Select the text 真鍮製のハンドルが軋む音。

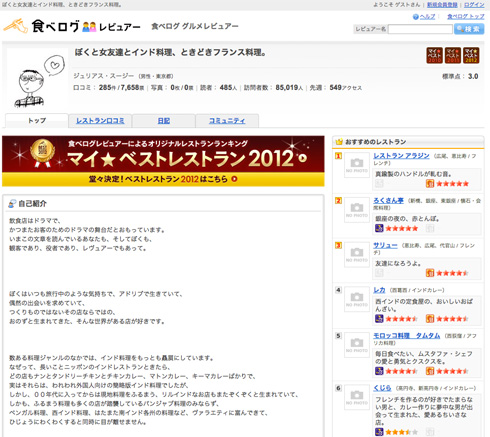tap(413, 174)
